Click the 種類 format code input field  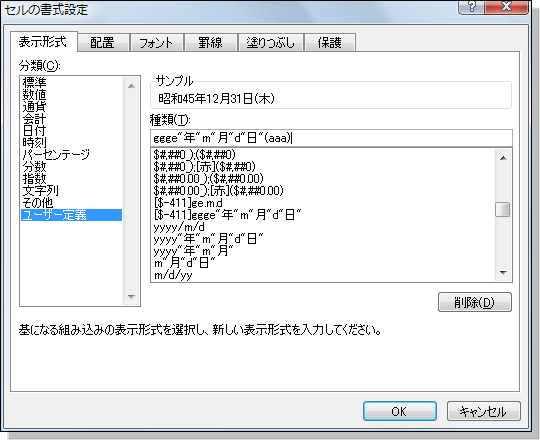tap(331, 138)
